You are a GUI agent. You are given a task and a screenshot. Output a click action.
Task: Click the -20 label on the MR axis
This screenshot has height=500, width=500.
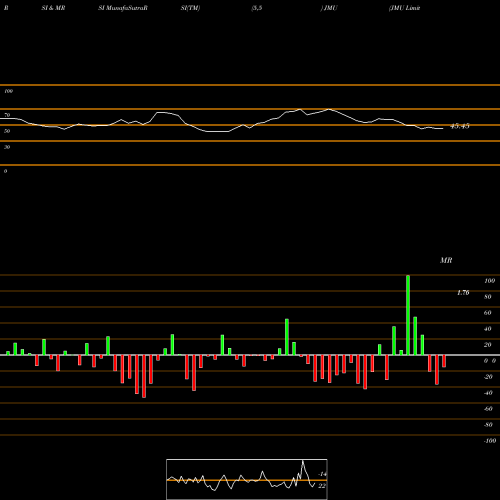(x=488, y=377)
